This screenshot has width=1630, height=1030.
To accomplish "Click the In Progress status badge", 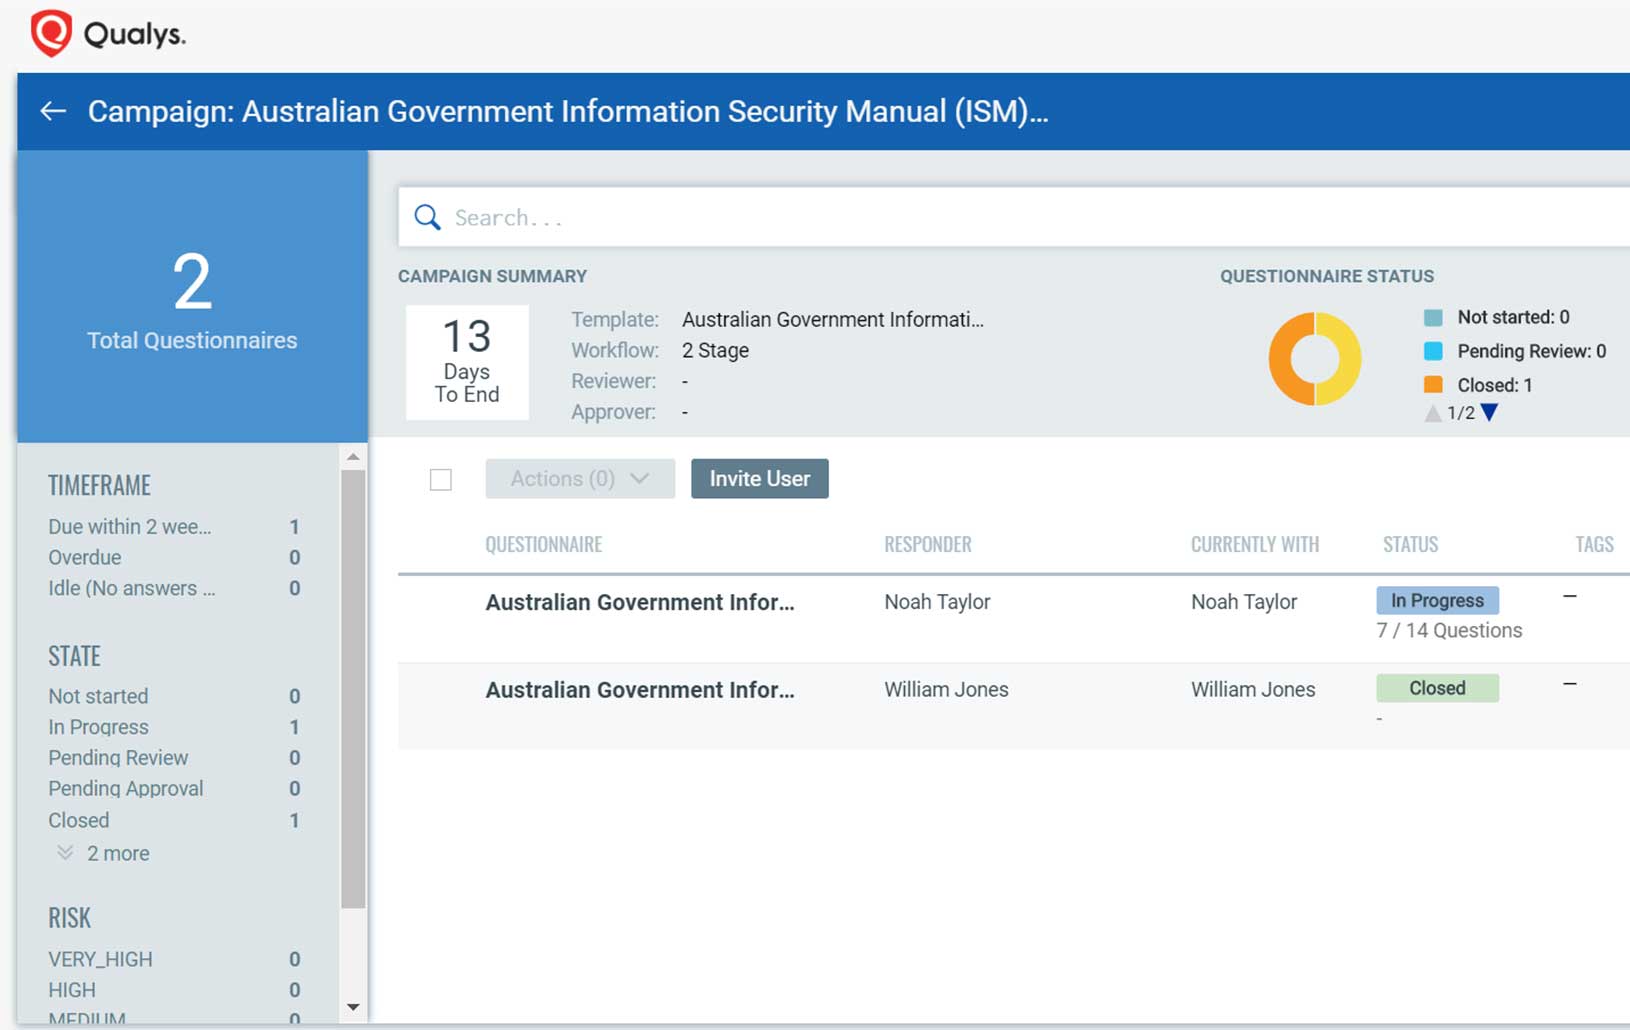I will (1437, 600).
